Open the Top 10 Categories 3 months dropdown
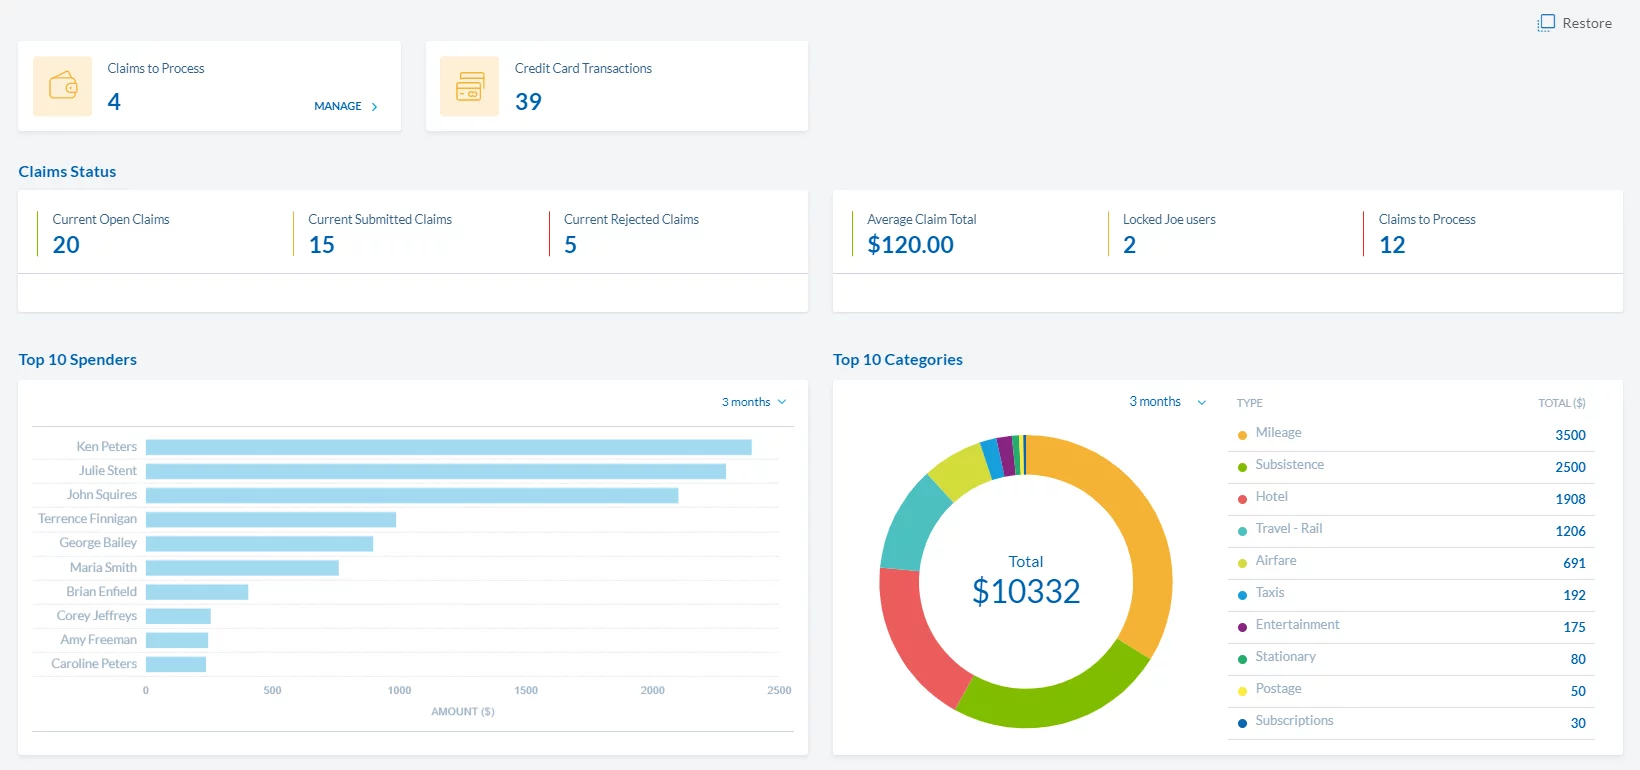Image resolution: width=1640 pixels, height=770 pixels. click(x=1167, y=402)
